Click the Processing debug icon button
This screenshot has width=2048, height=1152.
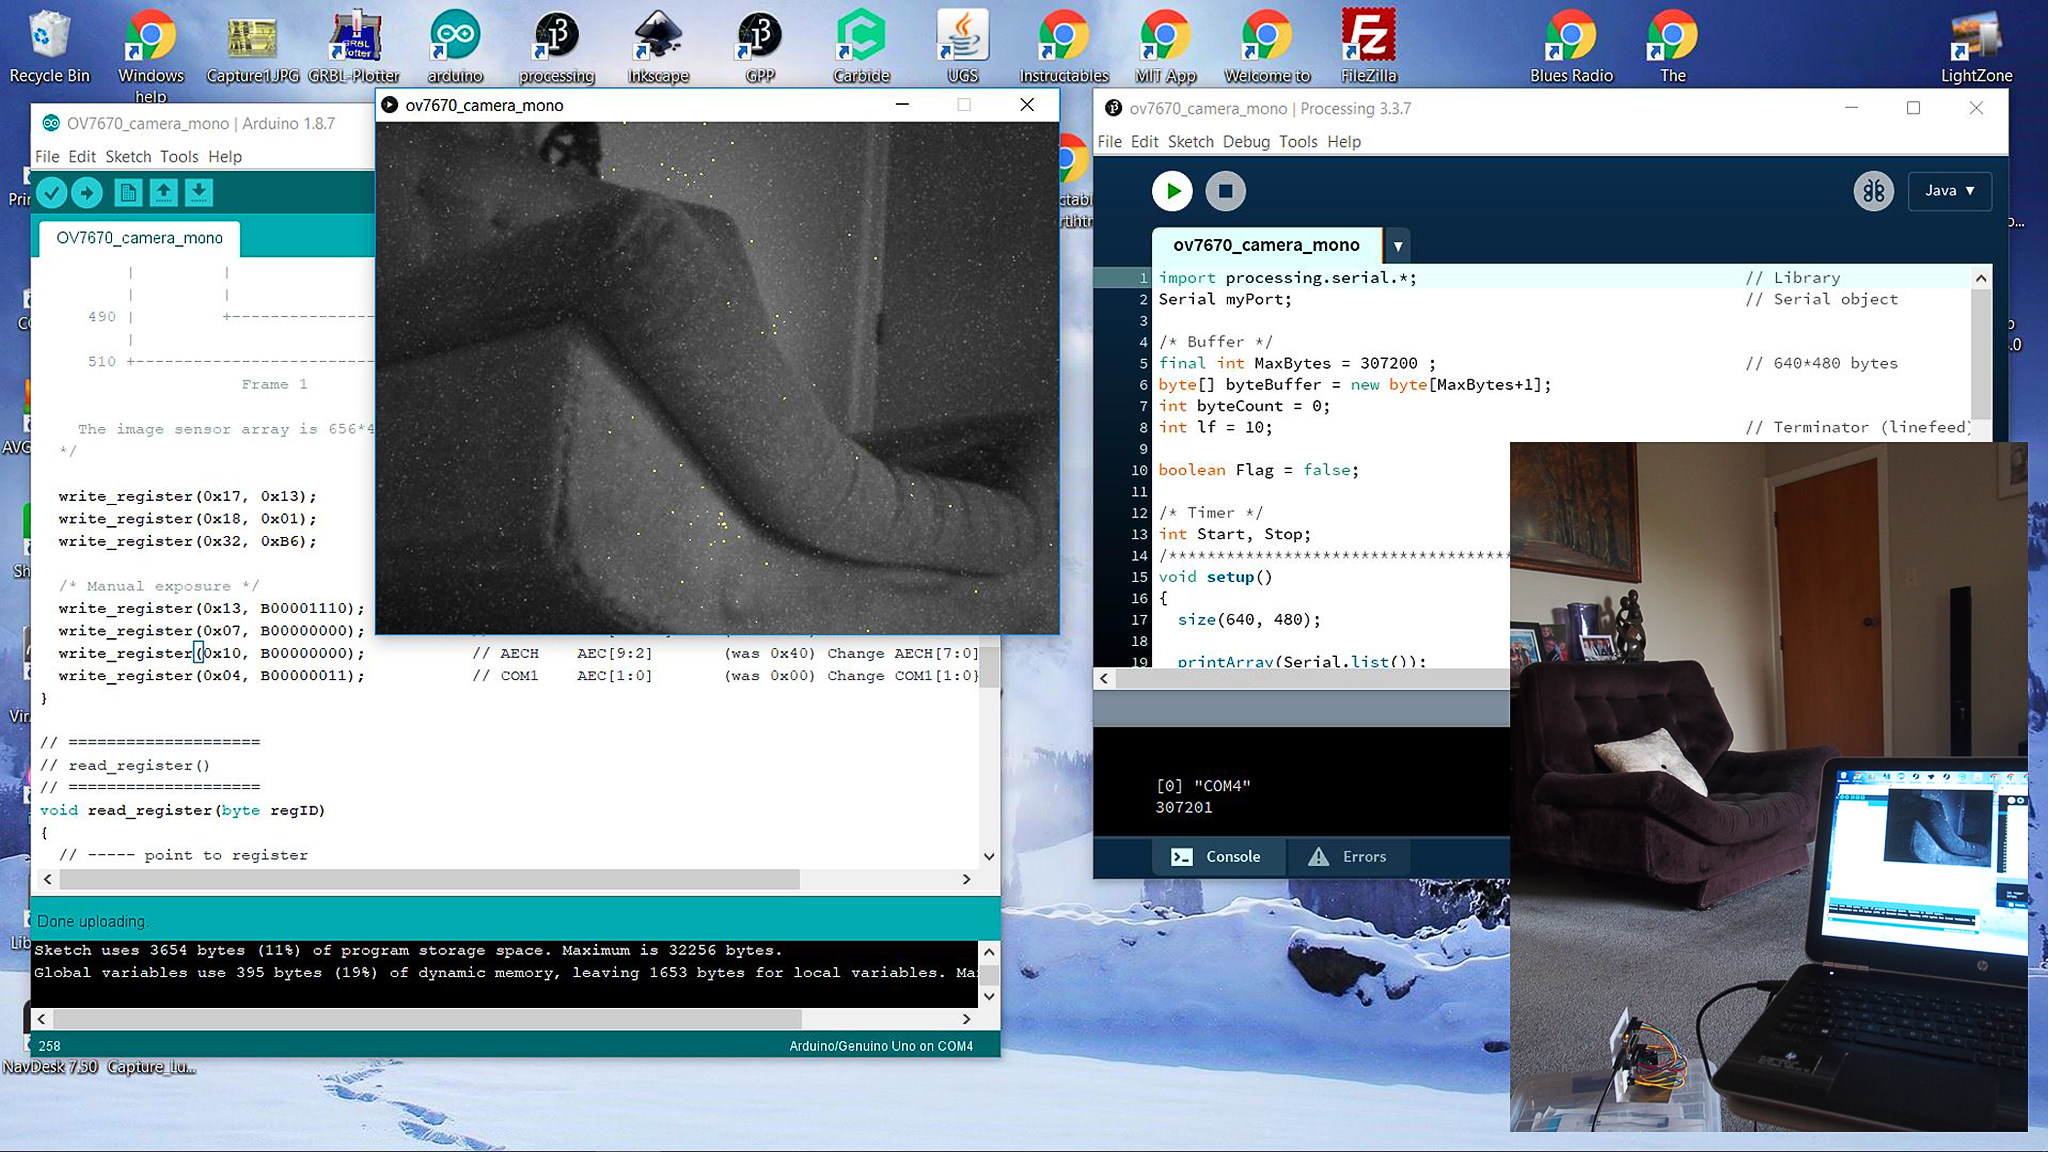1874,190
